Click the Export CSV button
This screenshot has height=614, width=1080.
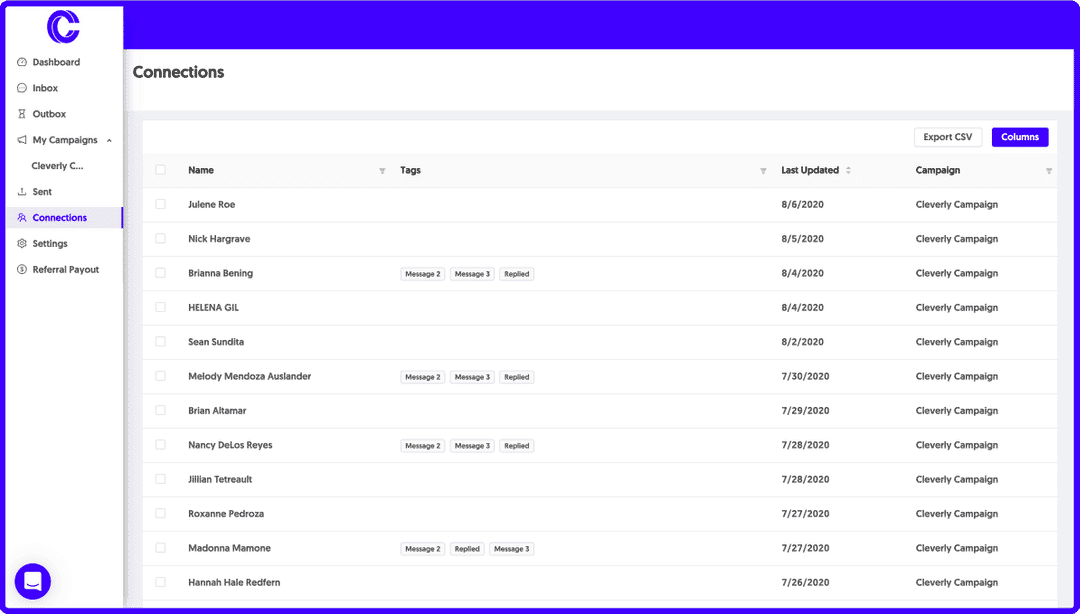click(947, 137)
